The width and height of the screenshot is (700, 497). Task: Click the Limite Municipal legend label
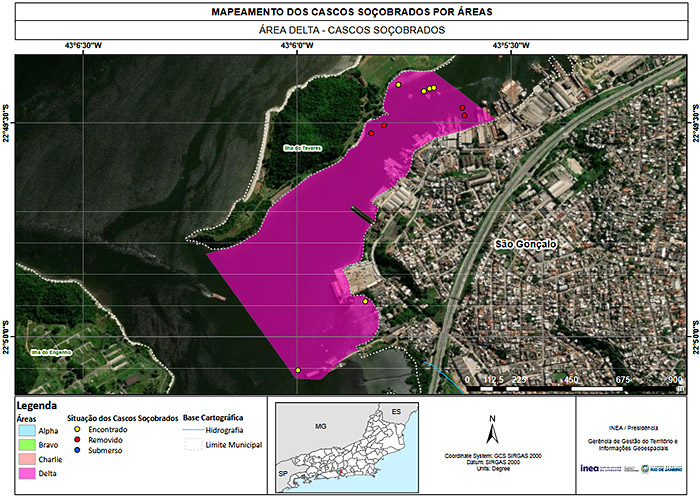coord(233,445)
